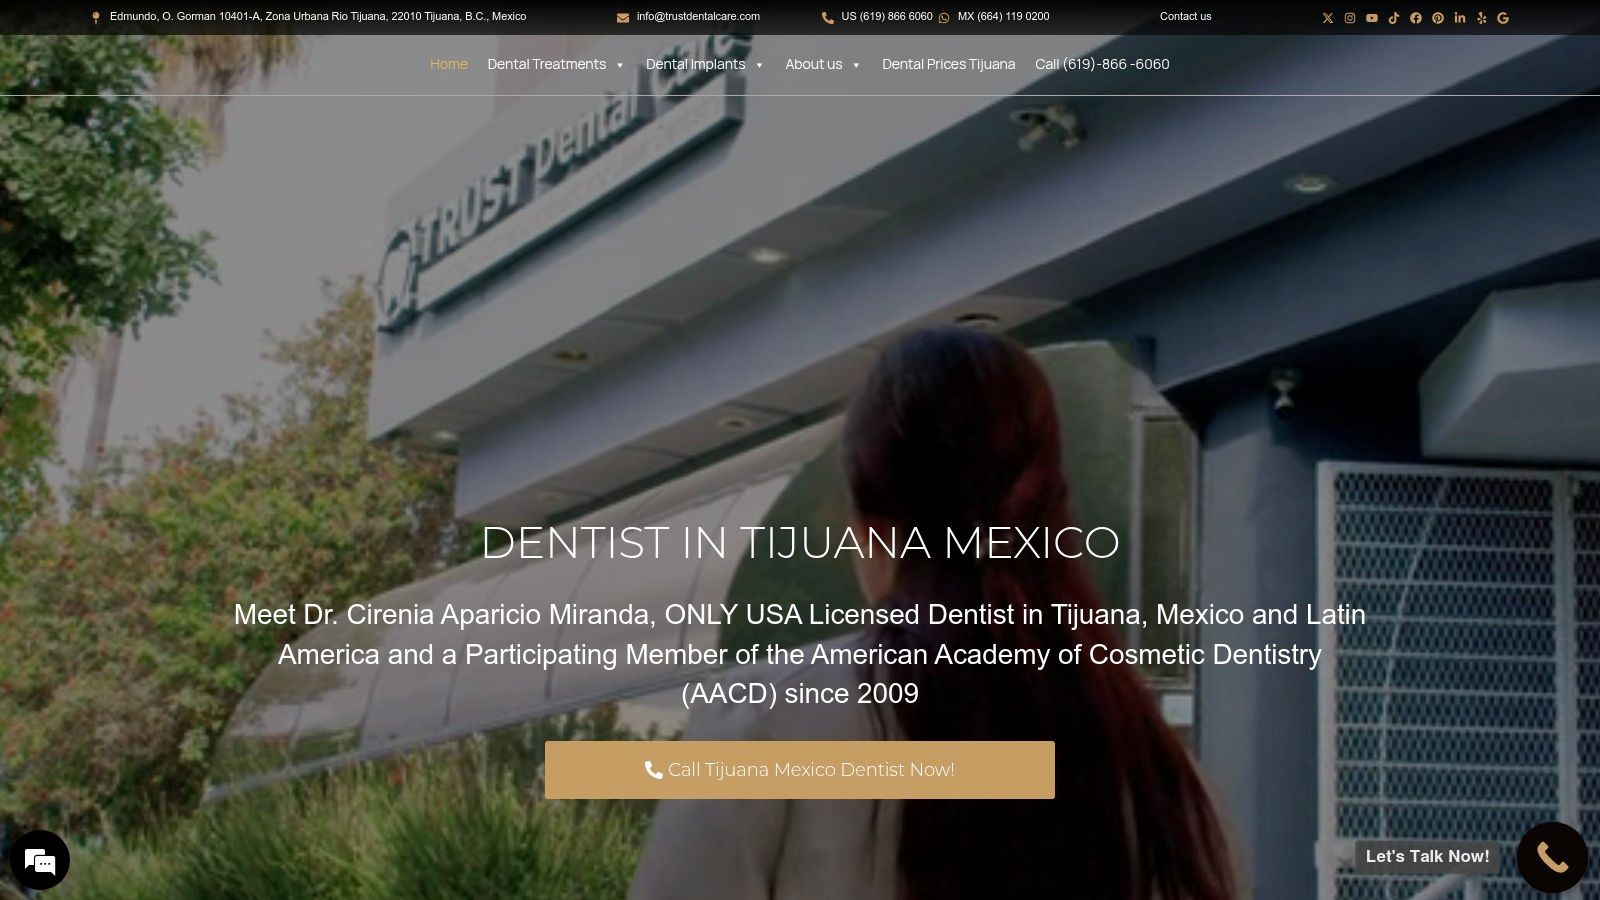Open the Facebook page icon
Viewport: 1600px width, 900px height.
click(1416, 17)
